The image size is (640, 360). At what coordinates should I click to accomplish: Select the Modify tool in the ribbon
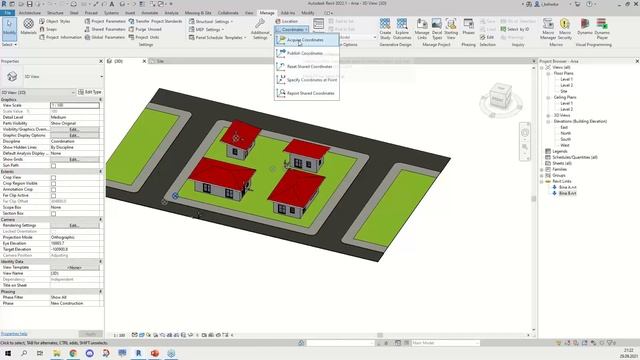pos(9,28)
